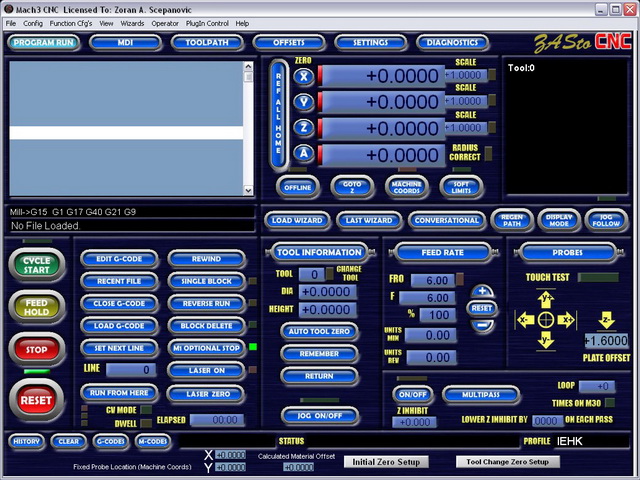
Task: Switch to the Toolpath screen
Action: 207,42
